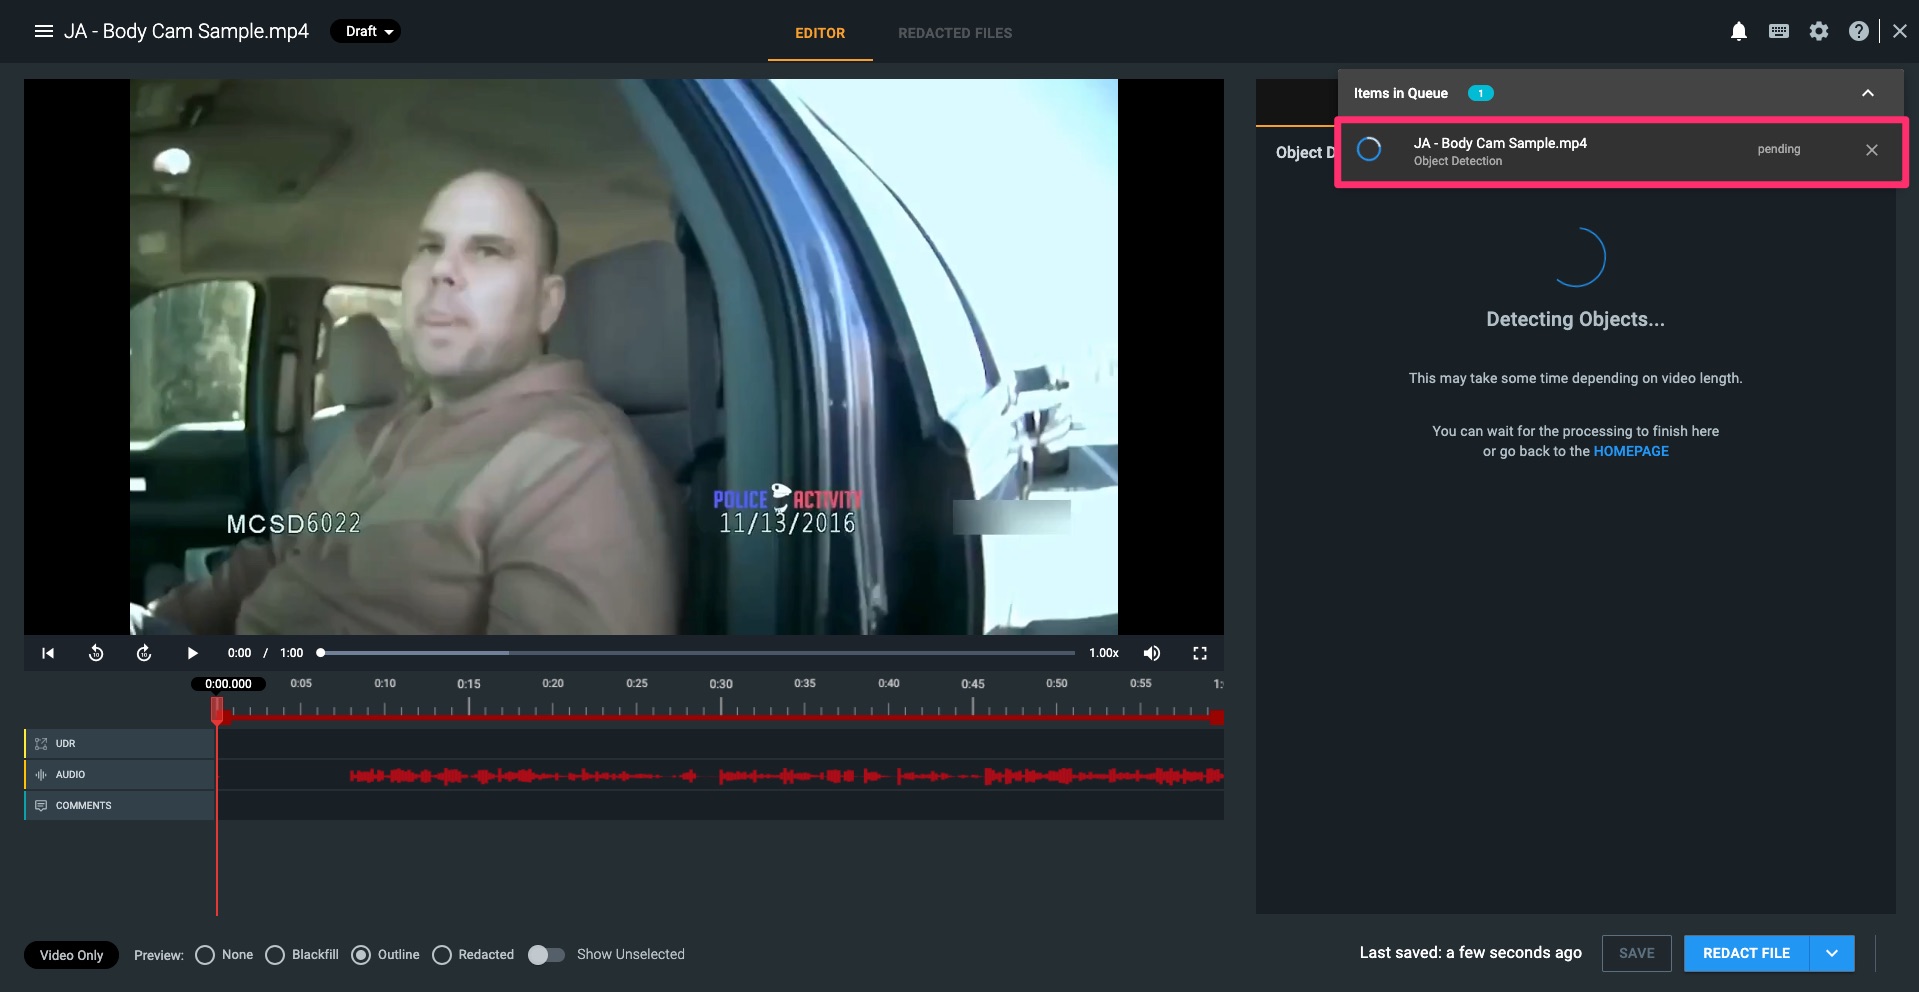Viewport: 1919px width, 992px height.
Task: Open the settings gear icon
Action: click(1820, 31)
